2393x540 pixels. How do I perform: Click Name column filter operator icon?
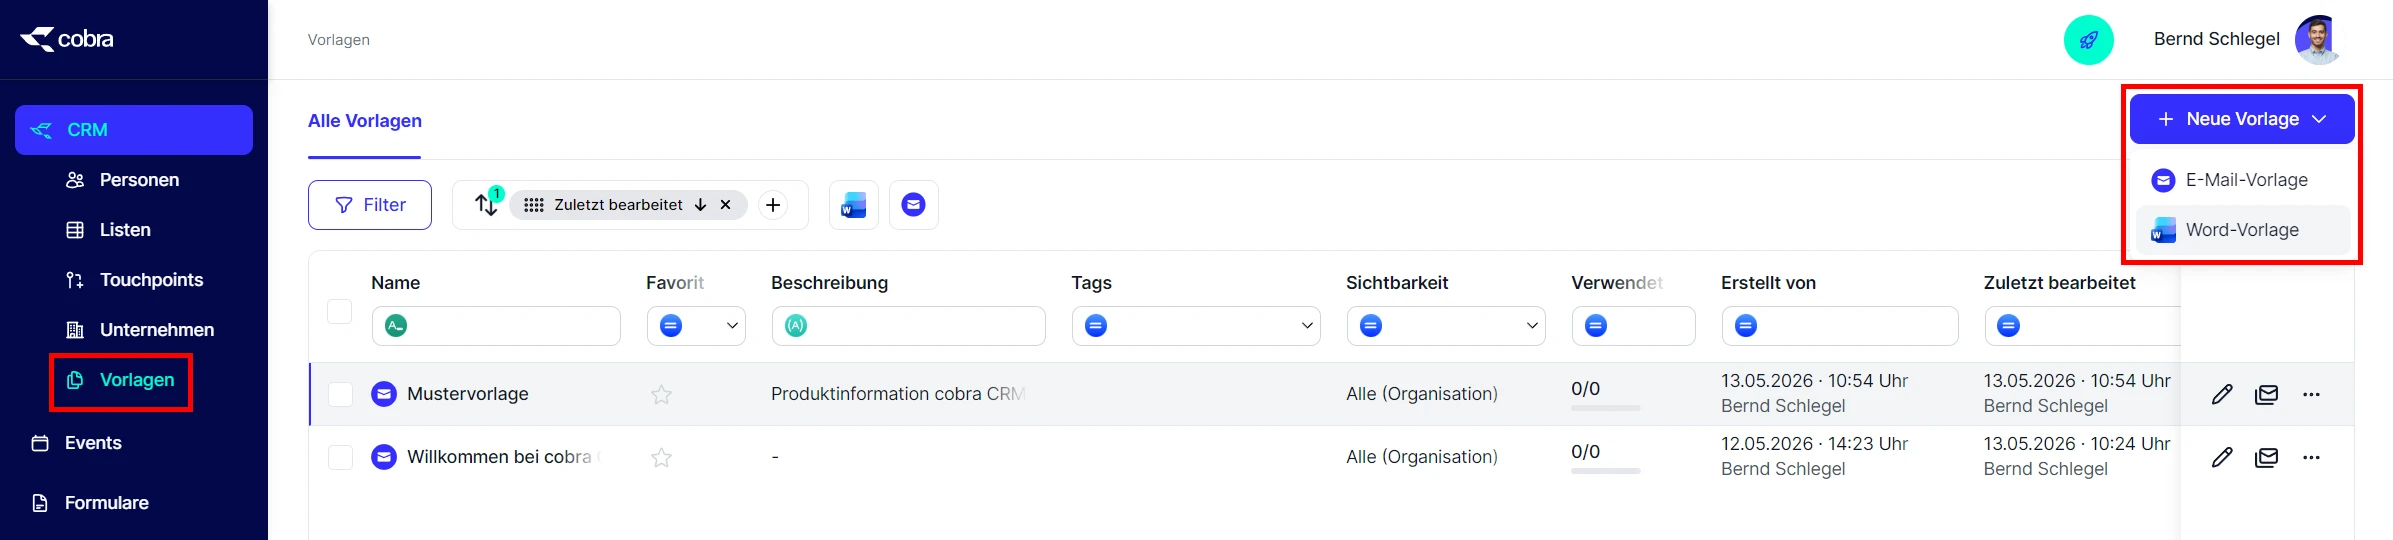point(396,326)
